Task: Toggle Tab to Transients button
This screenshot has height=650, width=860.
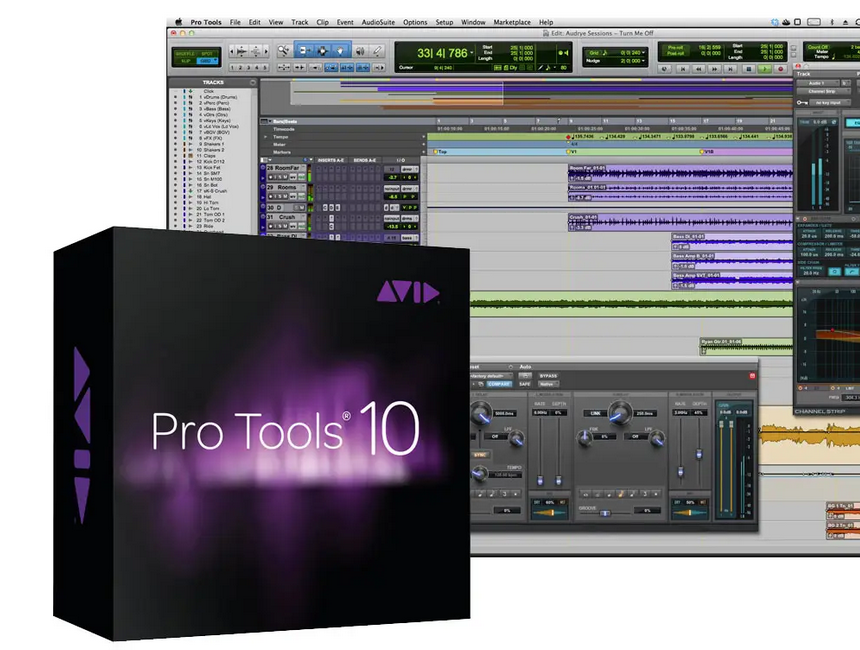Action: click(300, 67)
